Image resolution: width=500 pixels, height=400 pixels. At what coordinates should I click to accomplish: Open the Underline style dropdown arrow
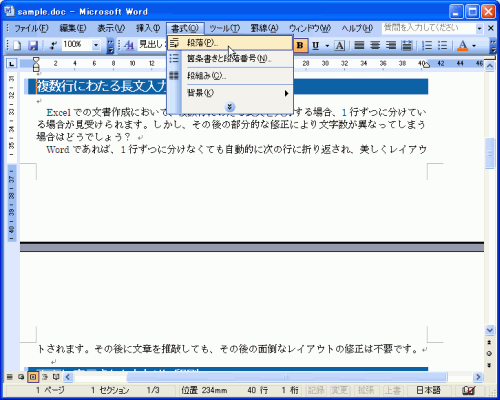(x=327, y=45)
